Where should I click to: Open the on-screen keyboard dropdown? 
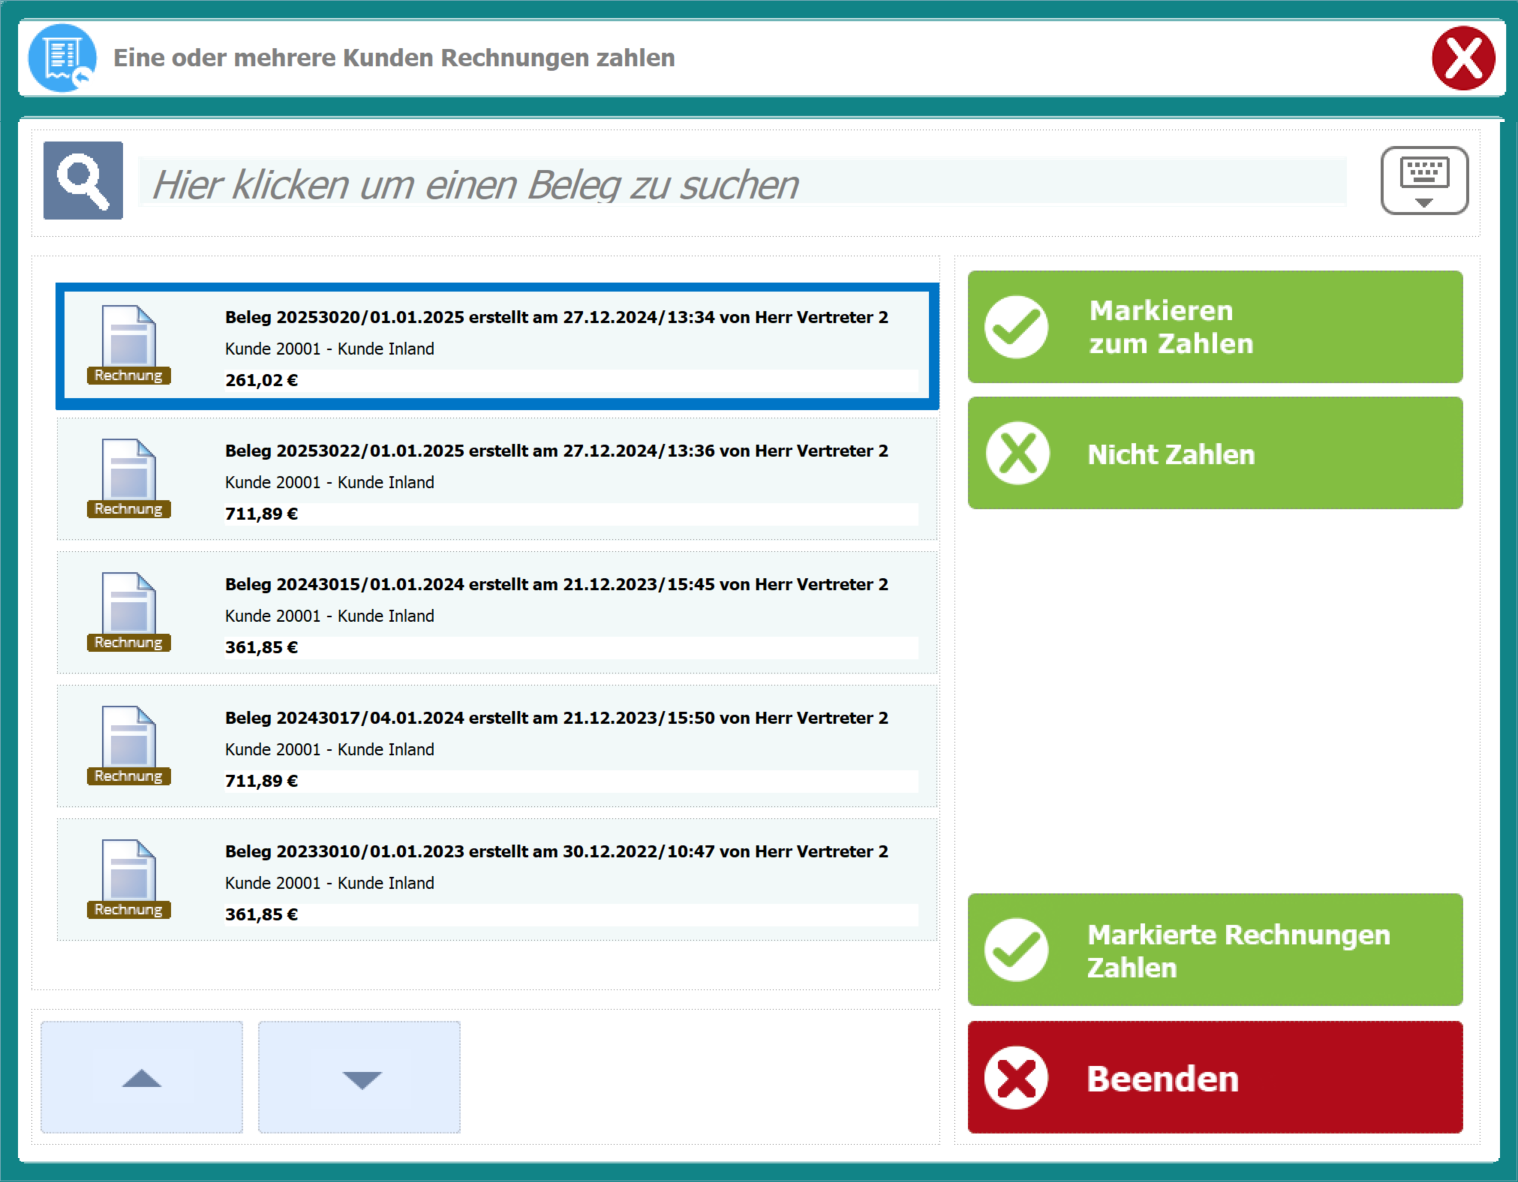pos(1424,181)
